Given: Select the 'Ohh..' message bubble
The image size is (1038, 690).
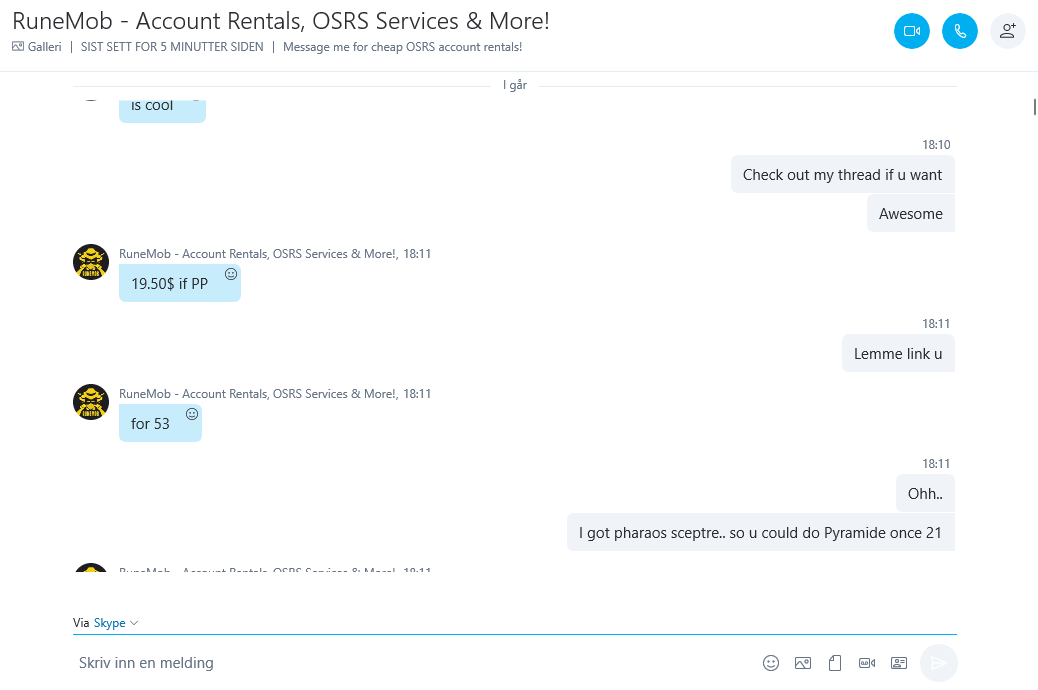Looking at the screenshot, I should point(925,493).
